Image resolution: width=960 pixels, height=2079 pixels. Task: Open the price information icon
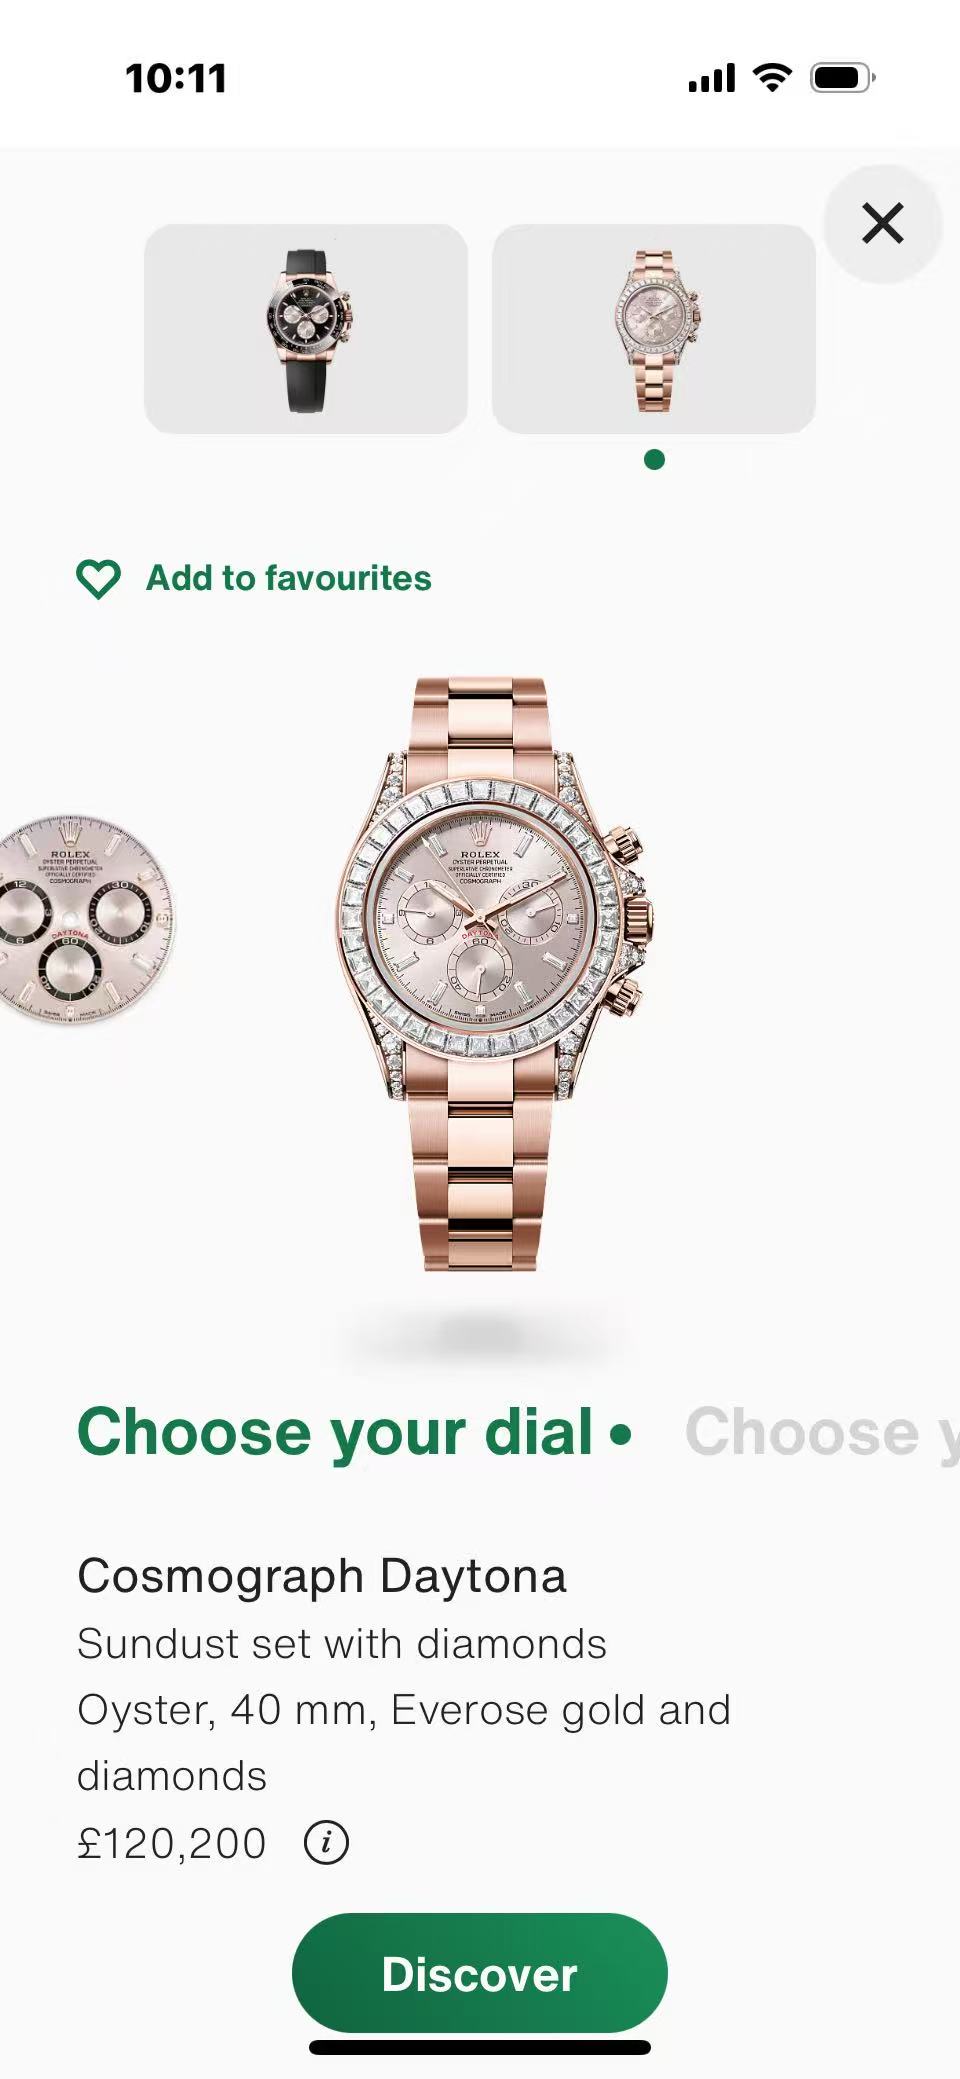pyautogui.click(x=326, y=1842)
